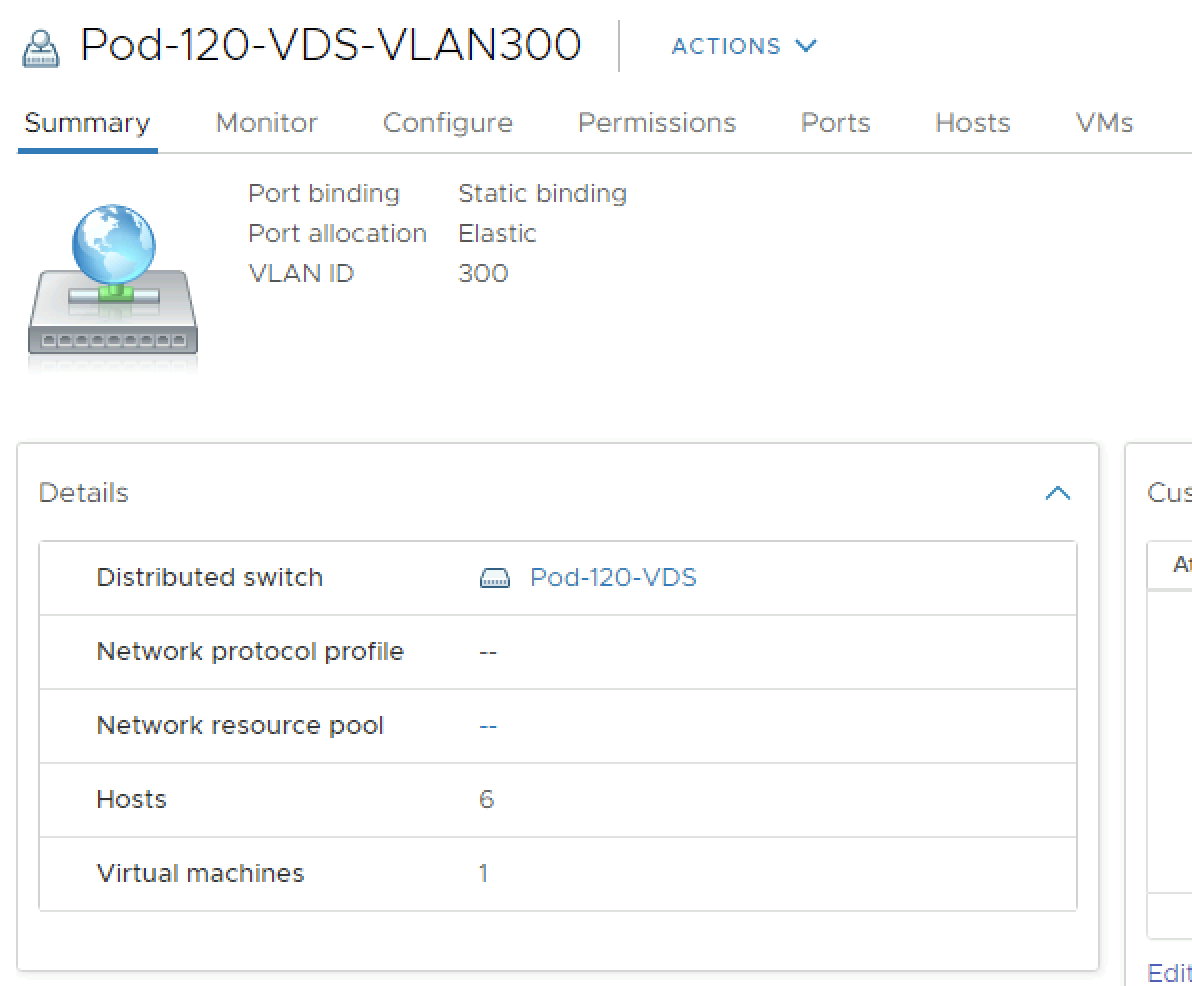View the Hosts tab
Image resolution: width=1192 pixels, height=986 pixels.
[x=972, y=123]
